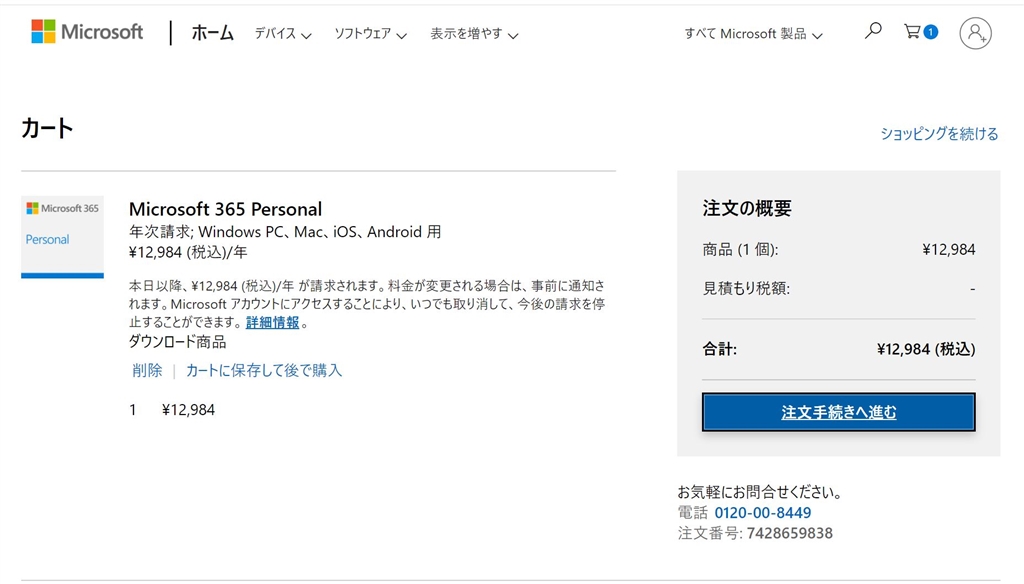Go to the ホーム menu item
The width and height of the screenshot is (1024, 584).
pyautogui.click(x=212, y=33)
